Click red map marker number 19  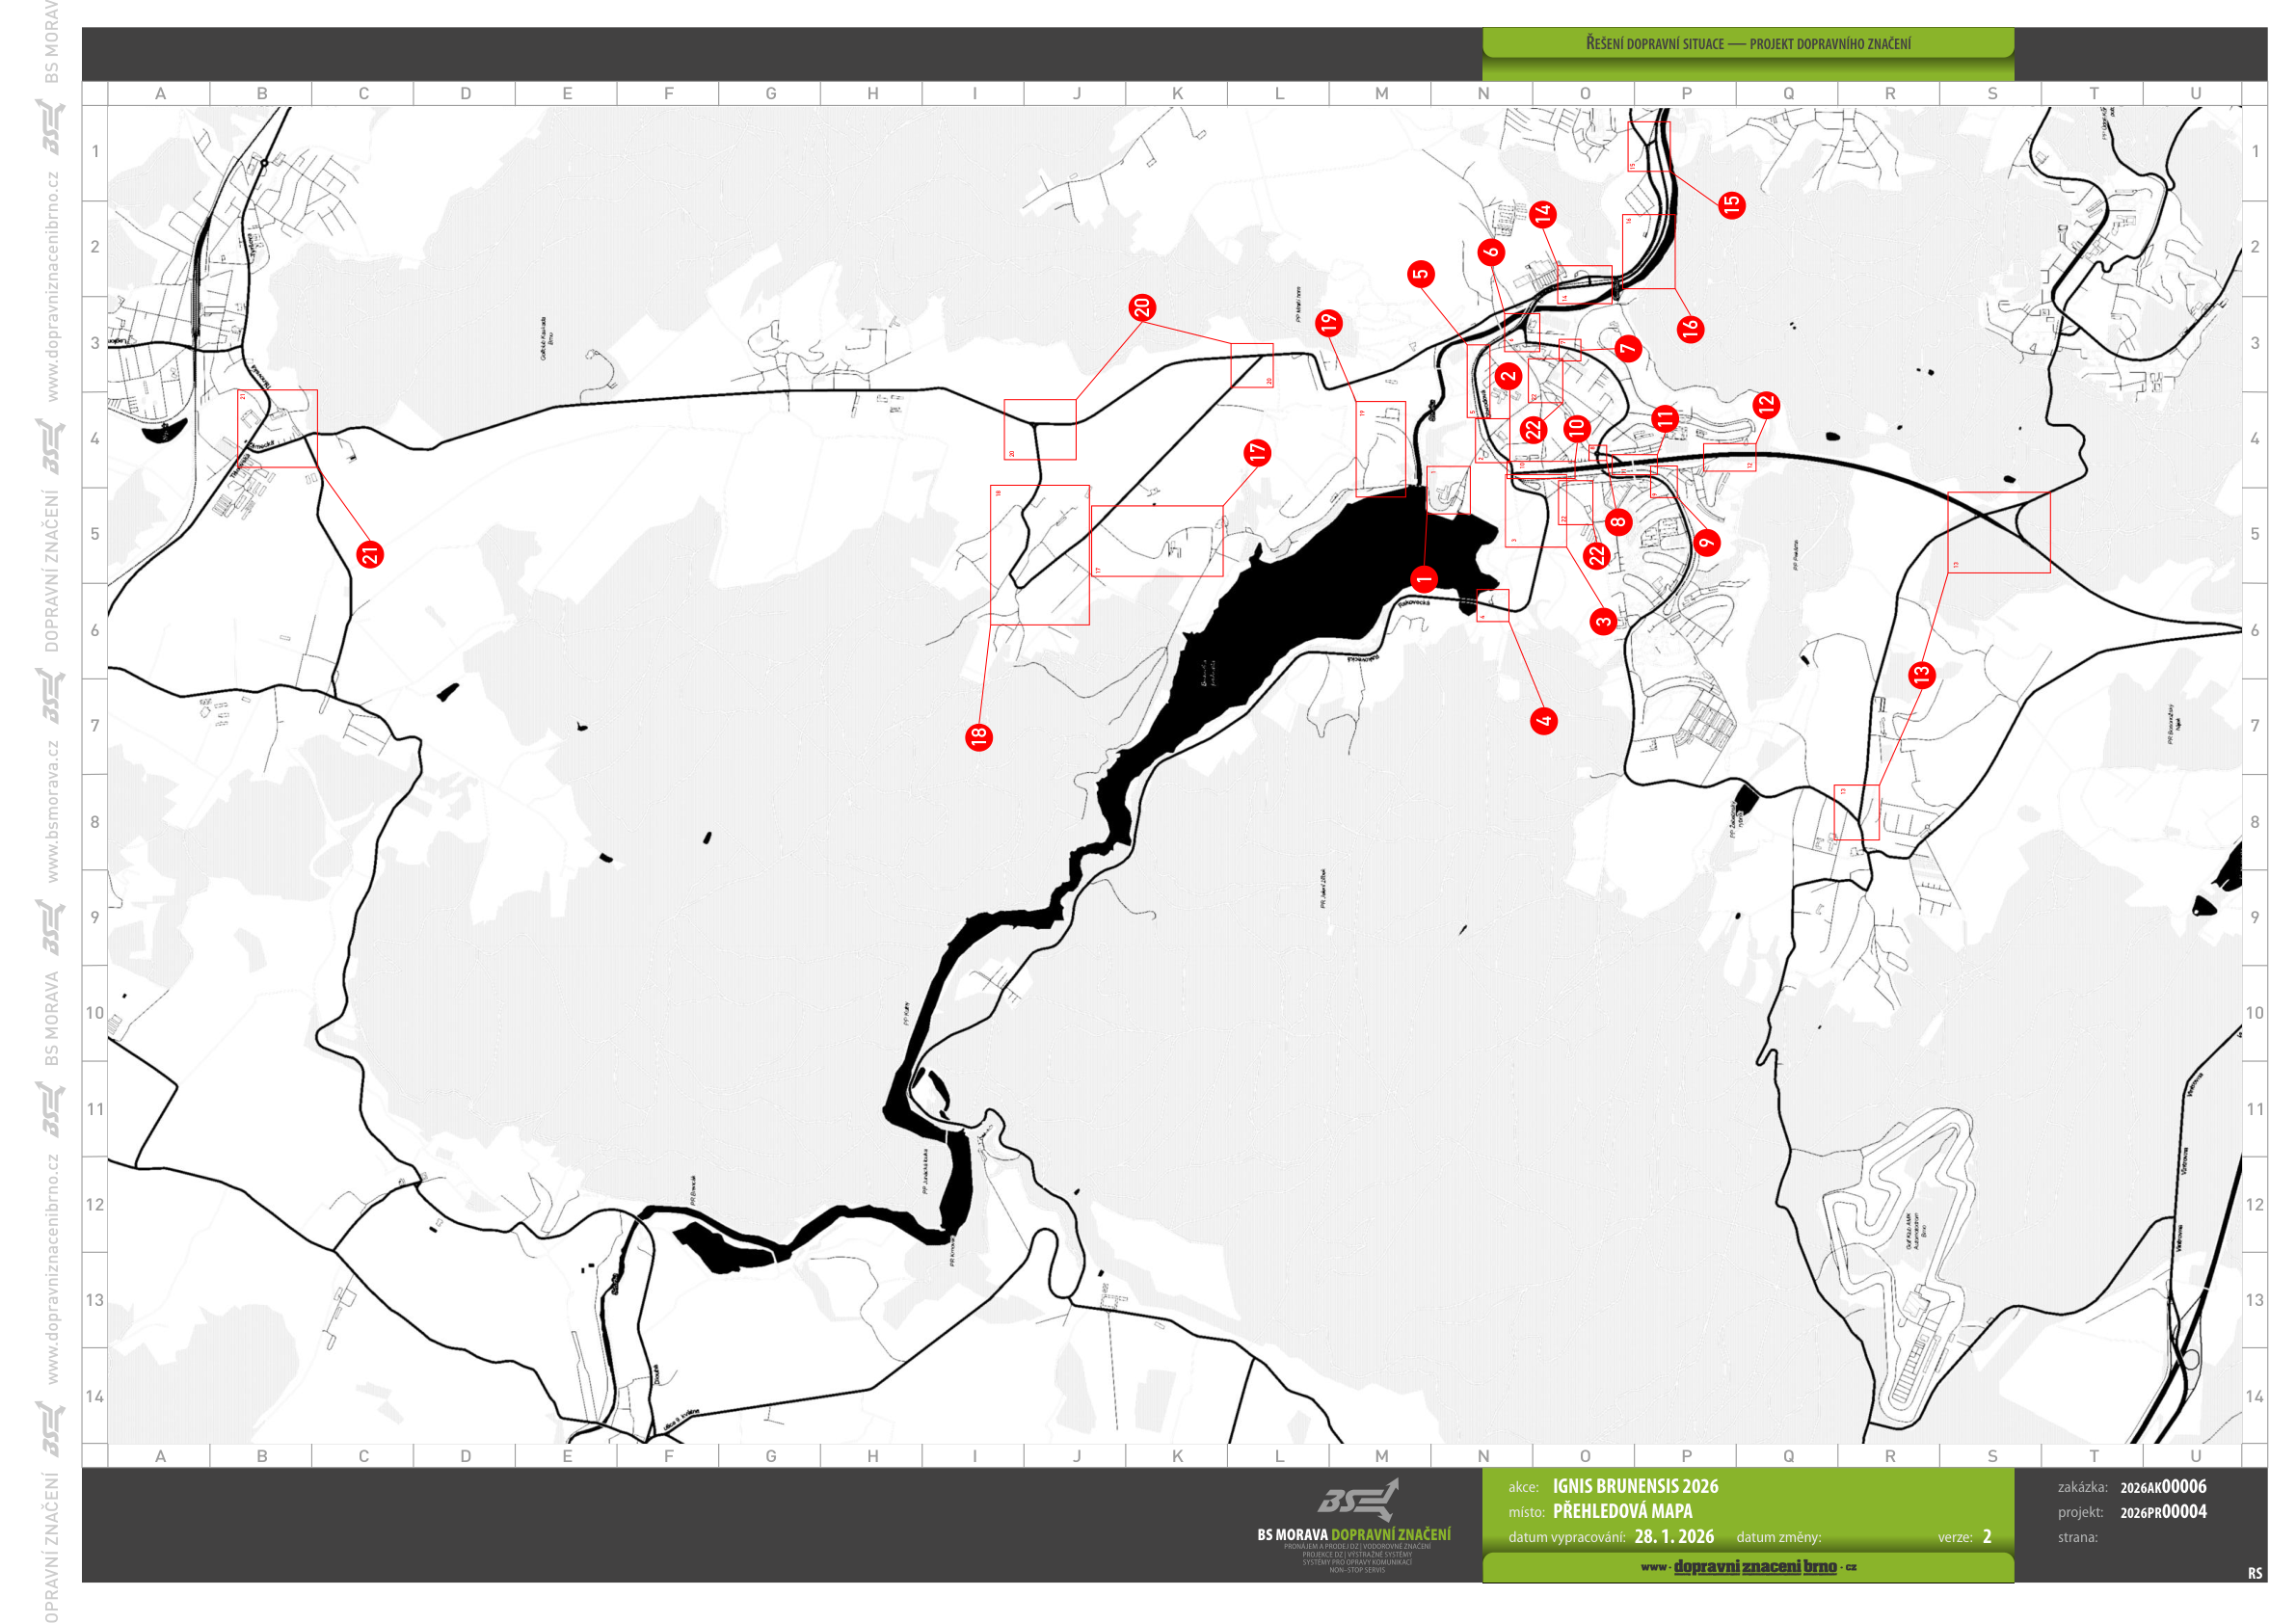(x=1328, y=322)
